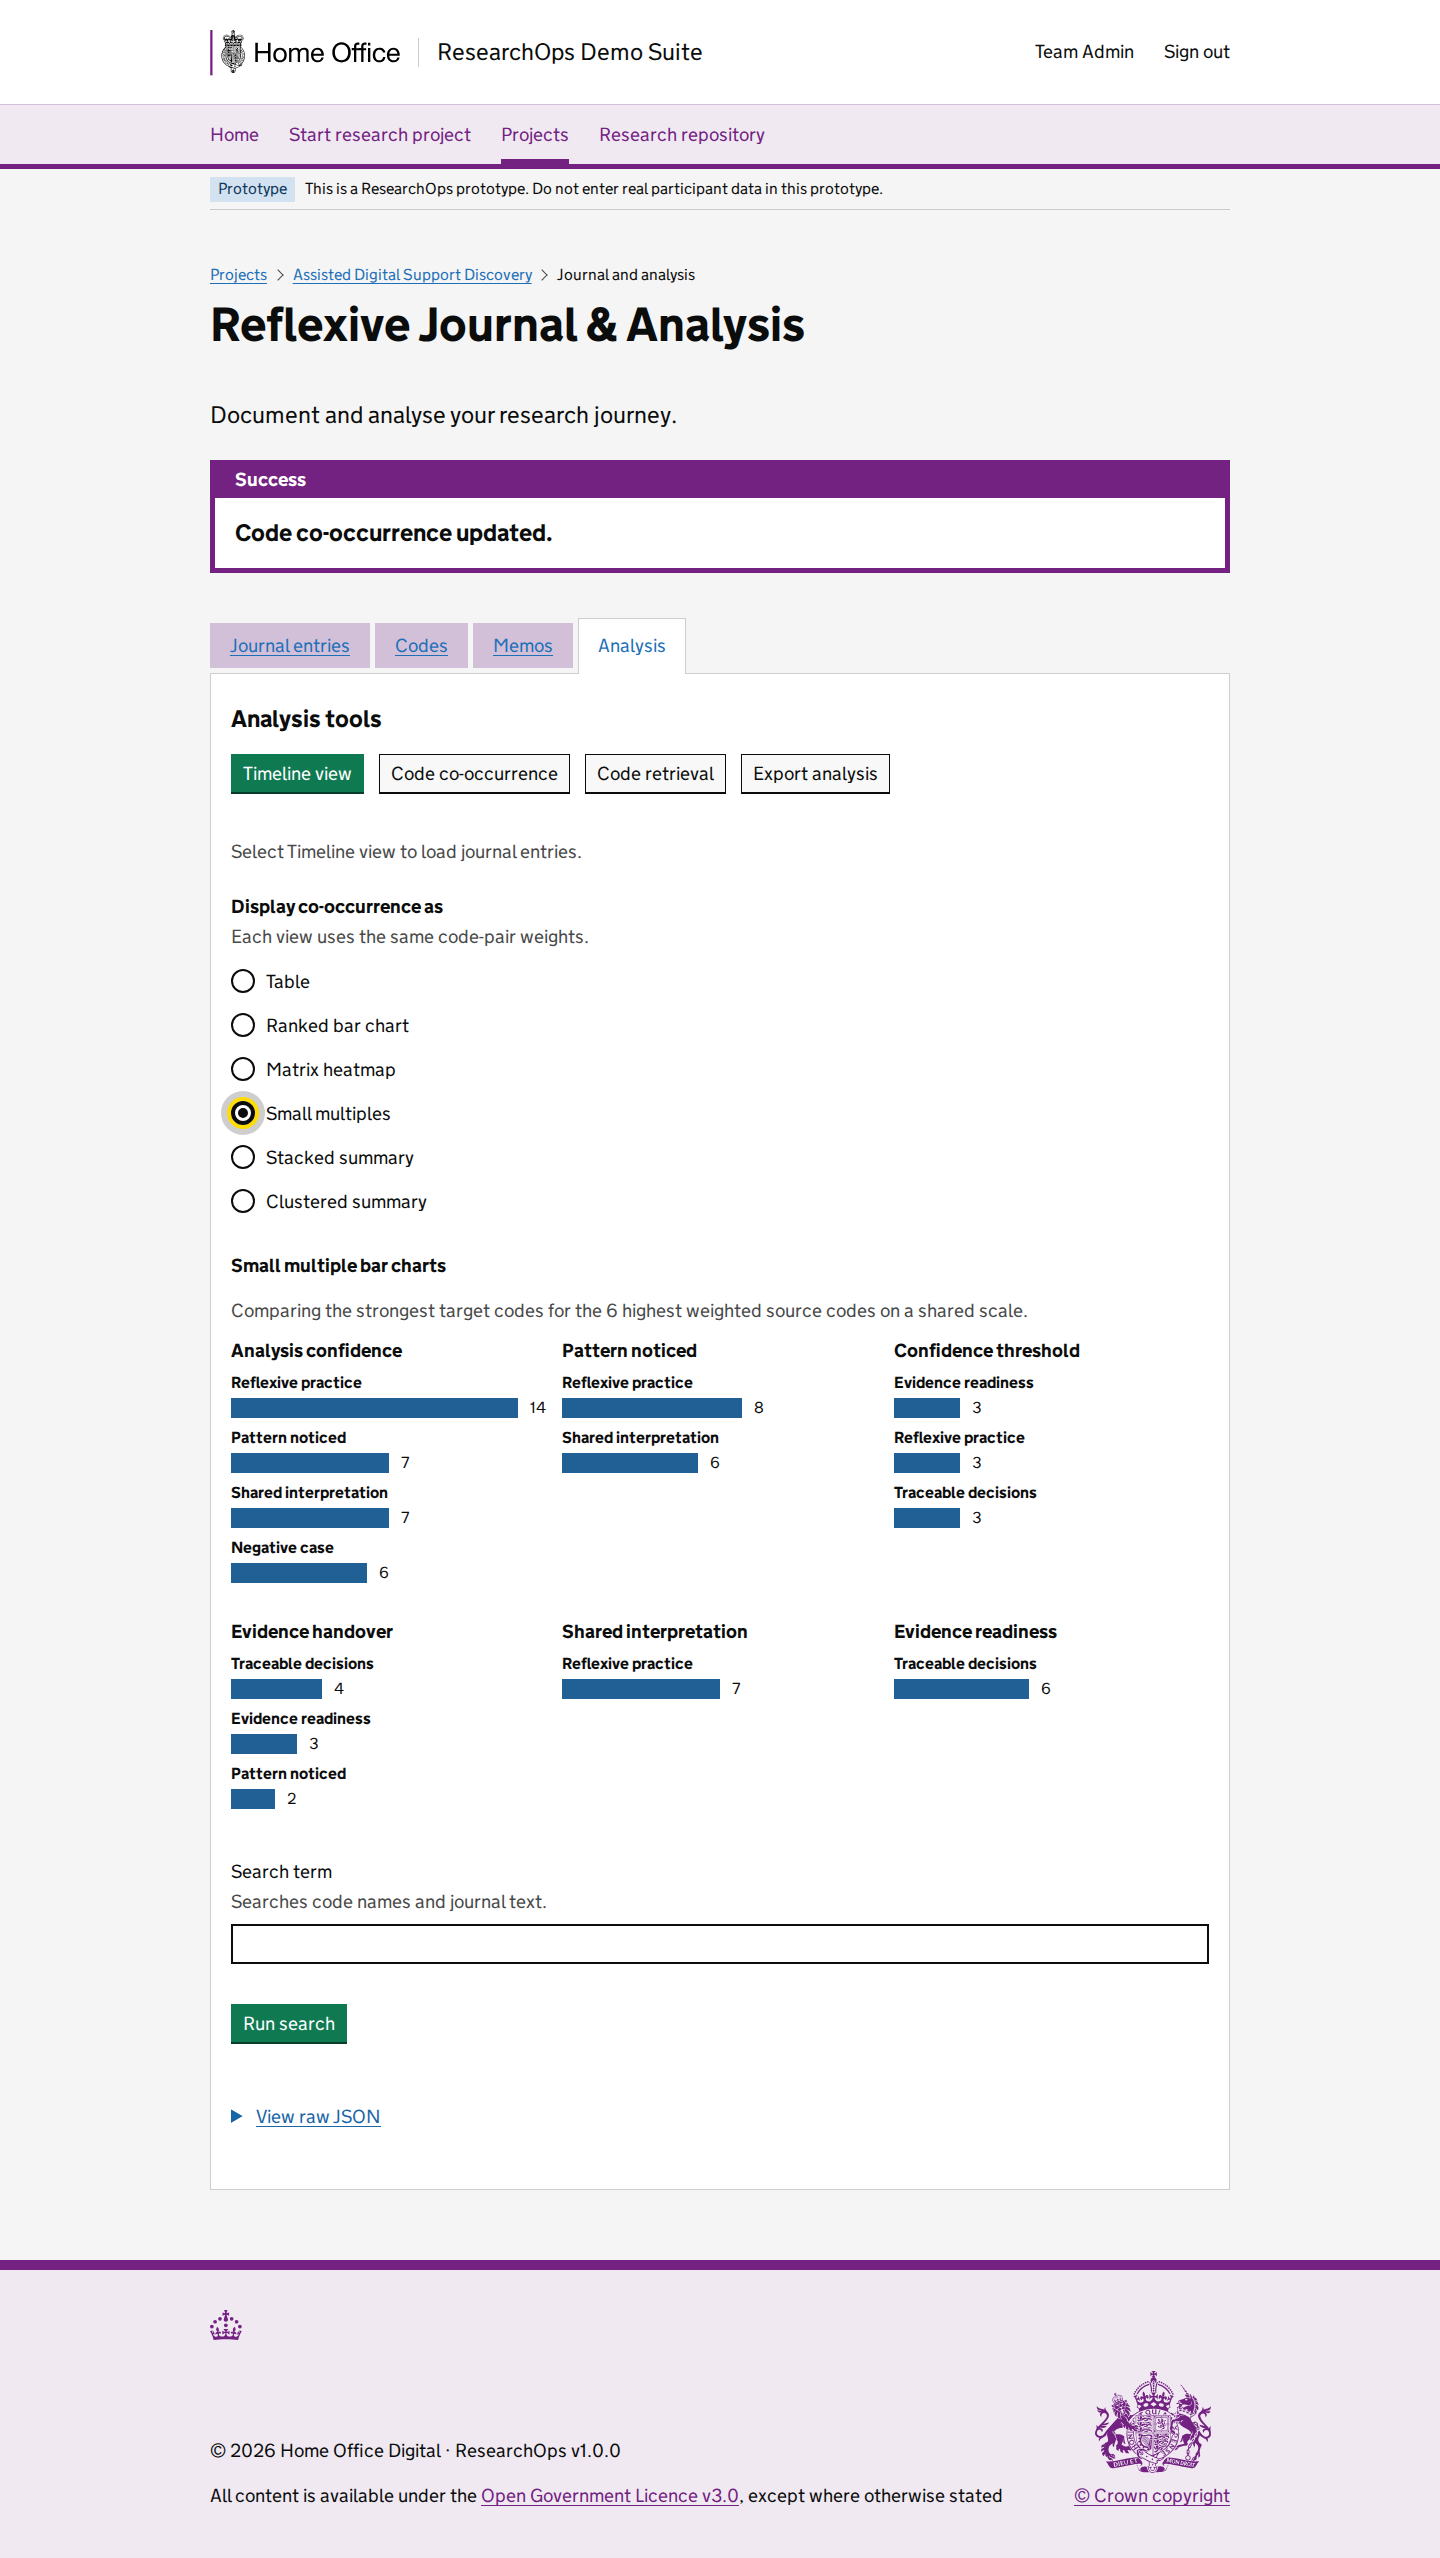Switch to the Analysis tab
This screenshot has width=1440, height=2558.
click(632, 646)
